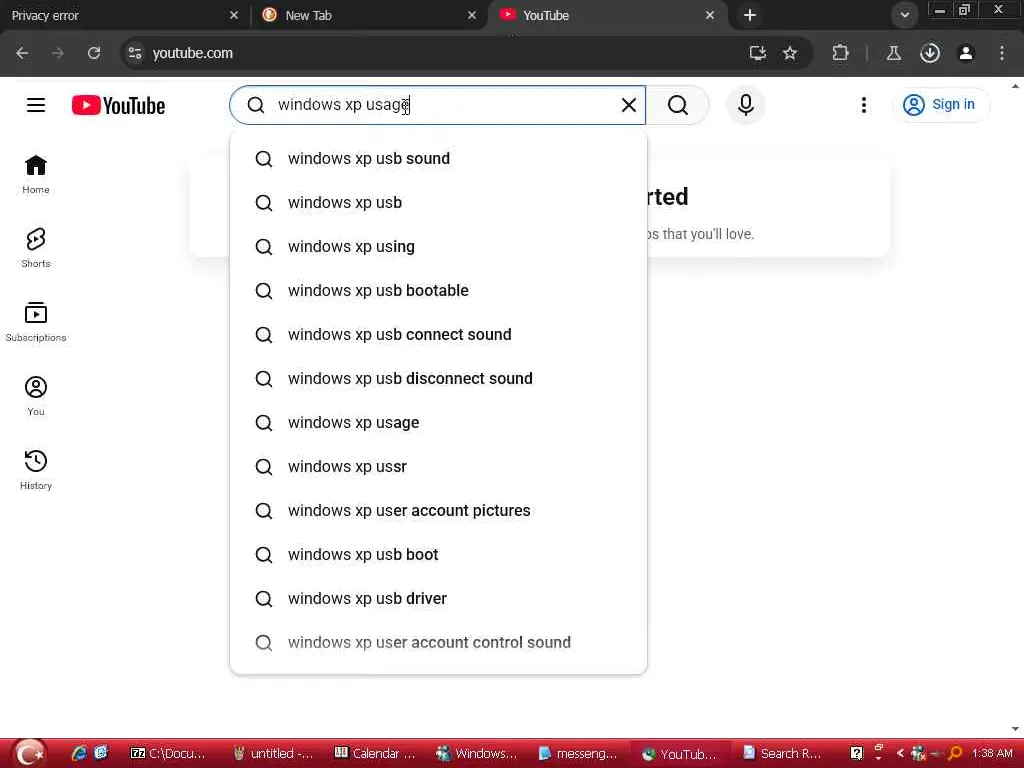Open Shorts in the sidebar

[x=36, y=248]
